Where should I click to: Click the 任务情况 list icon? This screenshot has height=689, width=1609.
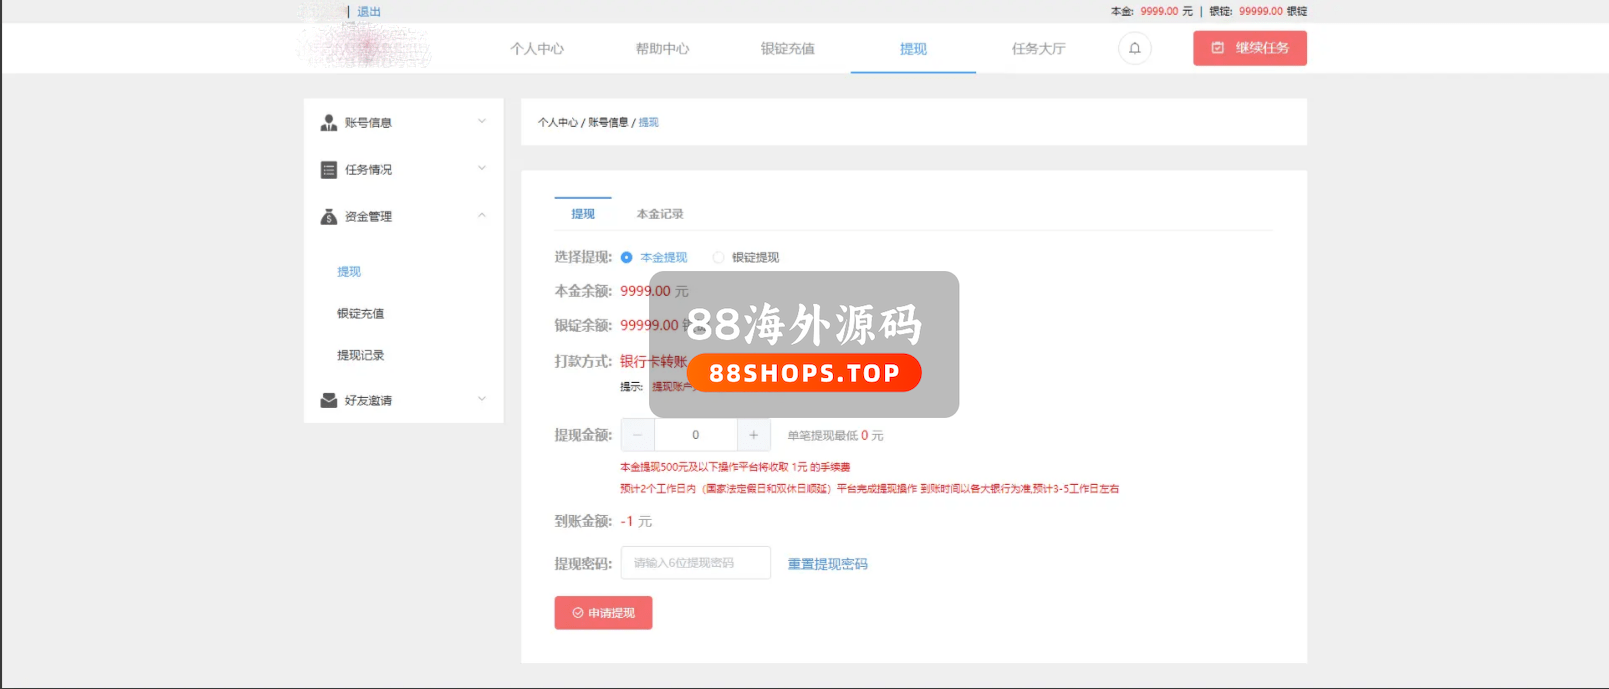click(328, 170)
